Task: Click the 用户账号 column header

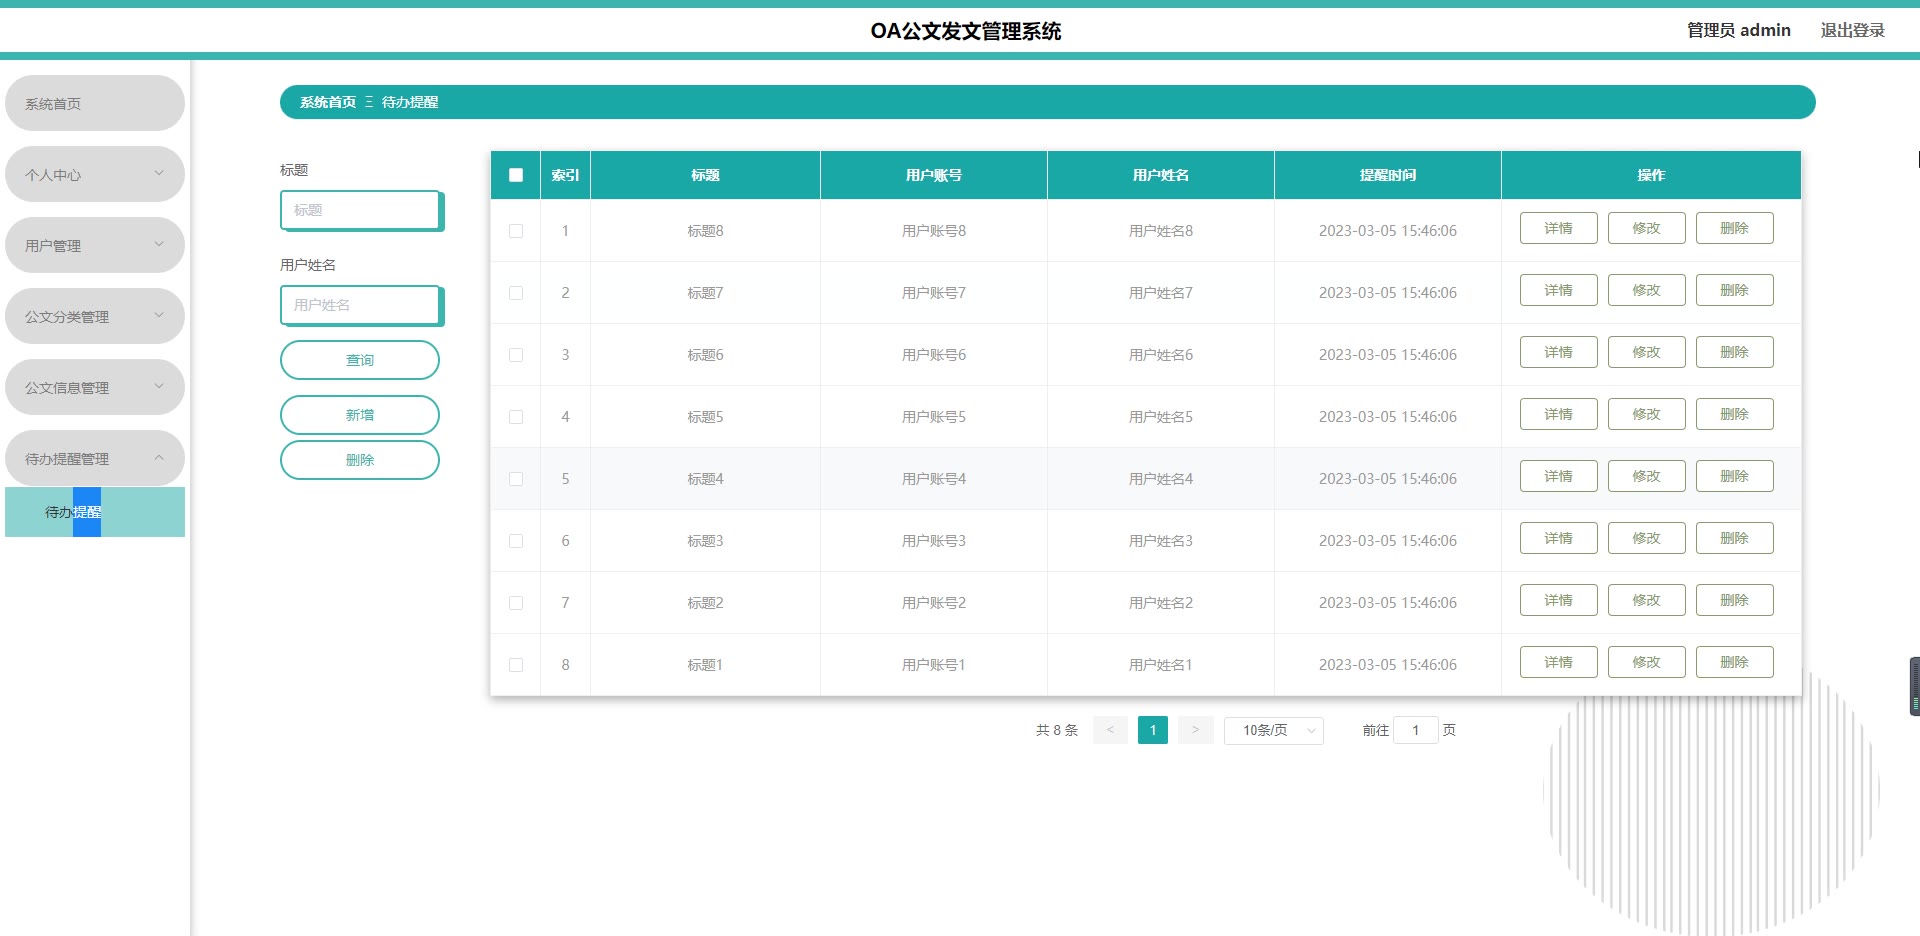Action: [x=933, y=175]
